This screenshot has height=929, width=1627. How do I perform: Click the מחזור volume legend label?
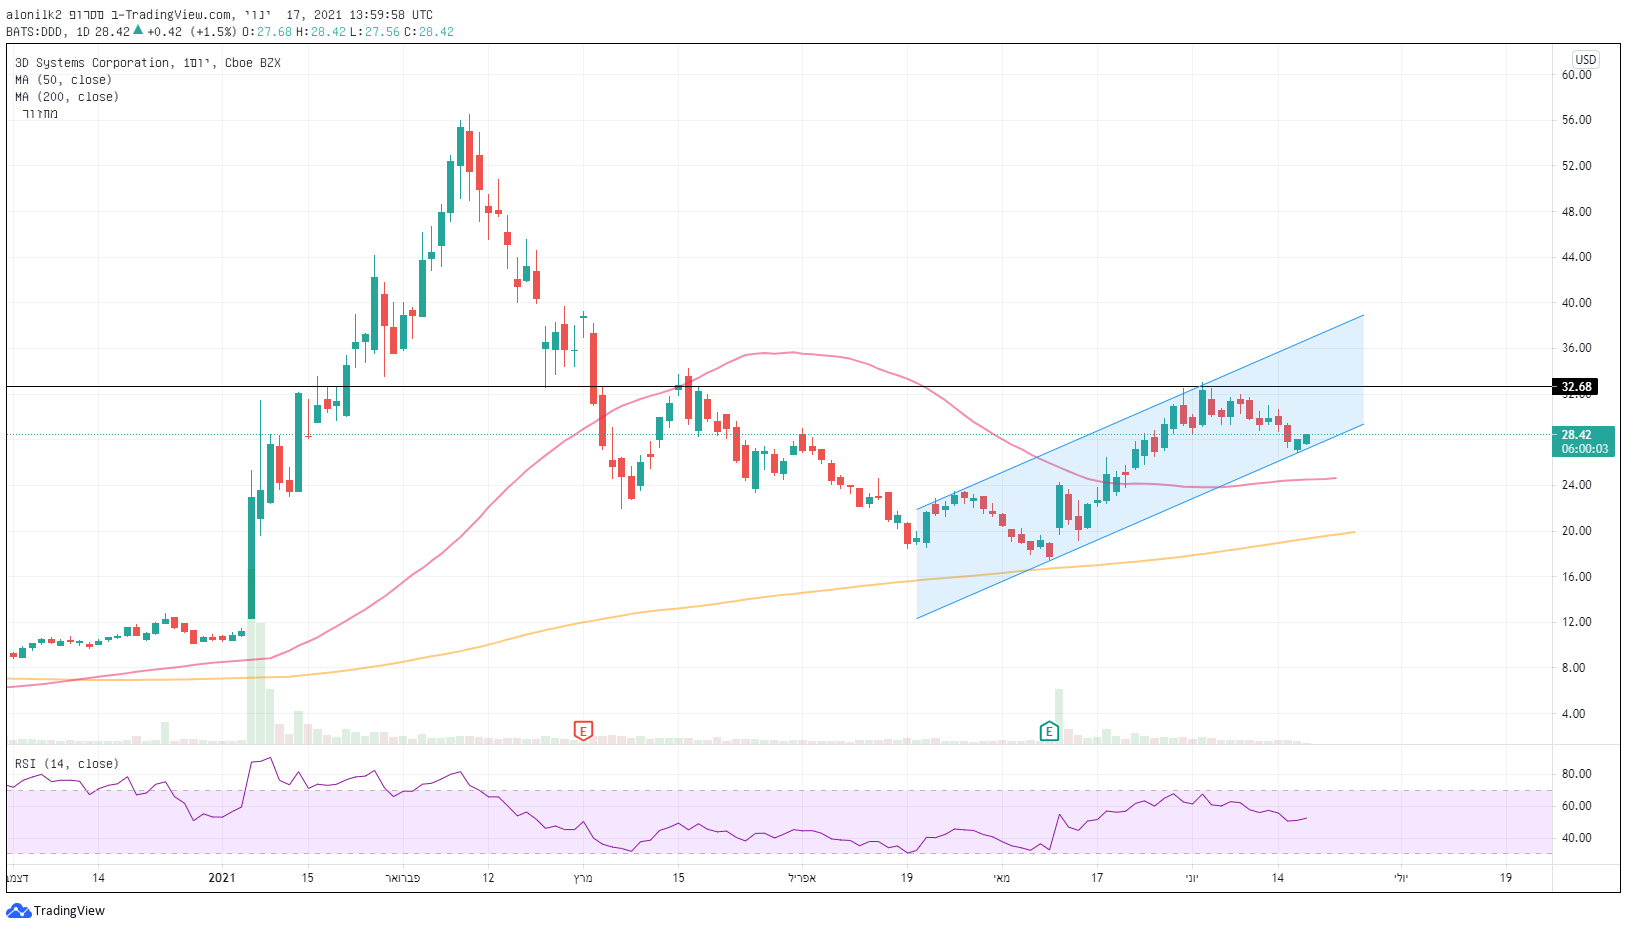pos(40,114)
